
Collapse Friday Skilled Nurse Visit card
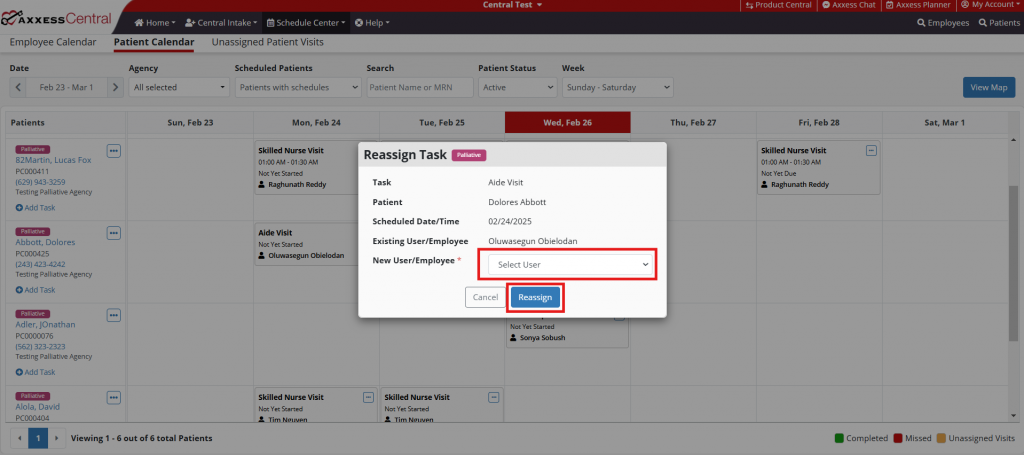pos(870,150)
